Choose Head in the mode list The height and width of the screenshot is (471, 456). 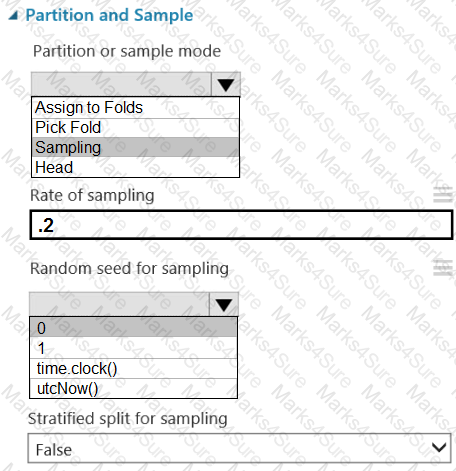click(x=135, y=167)
